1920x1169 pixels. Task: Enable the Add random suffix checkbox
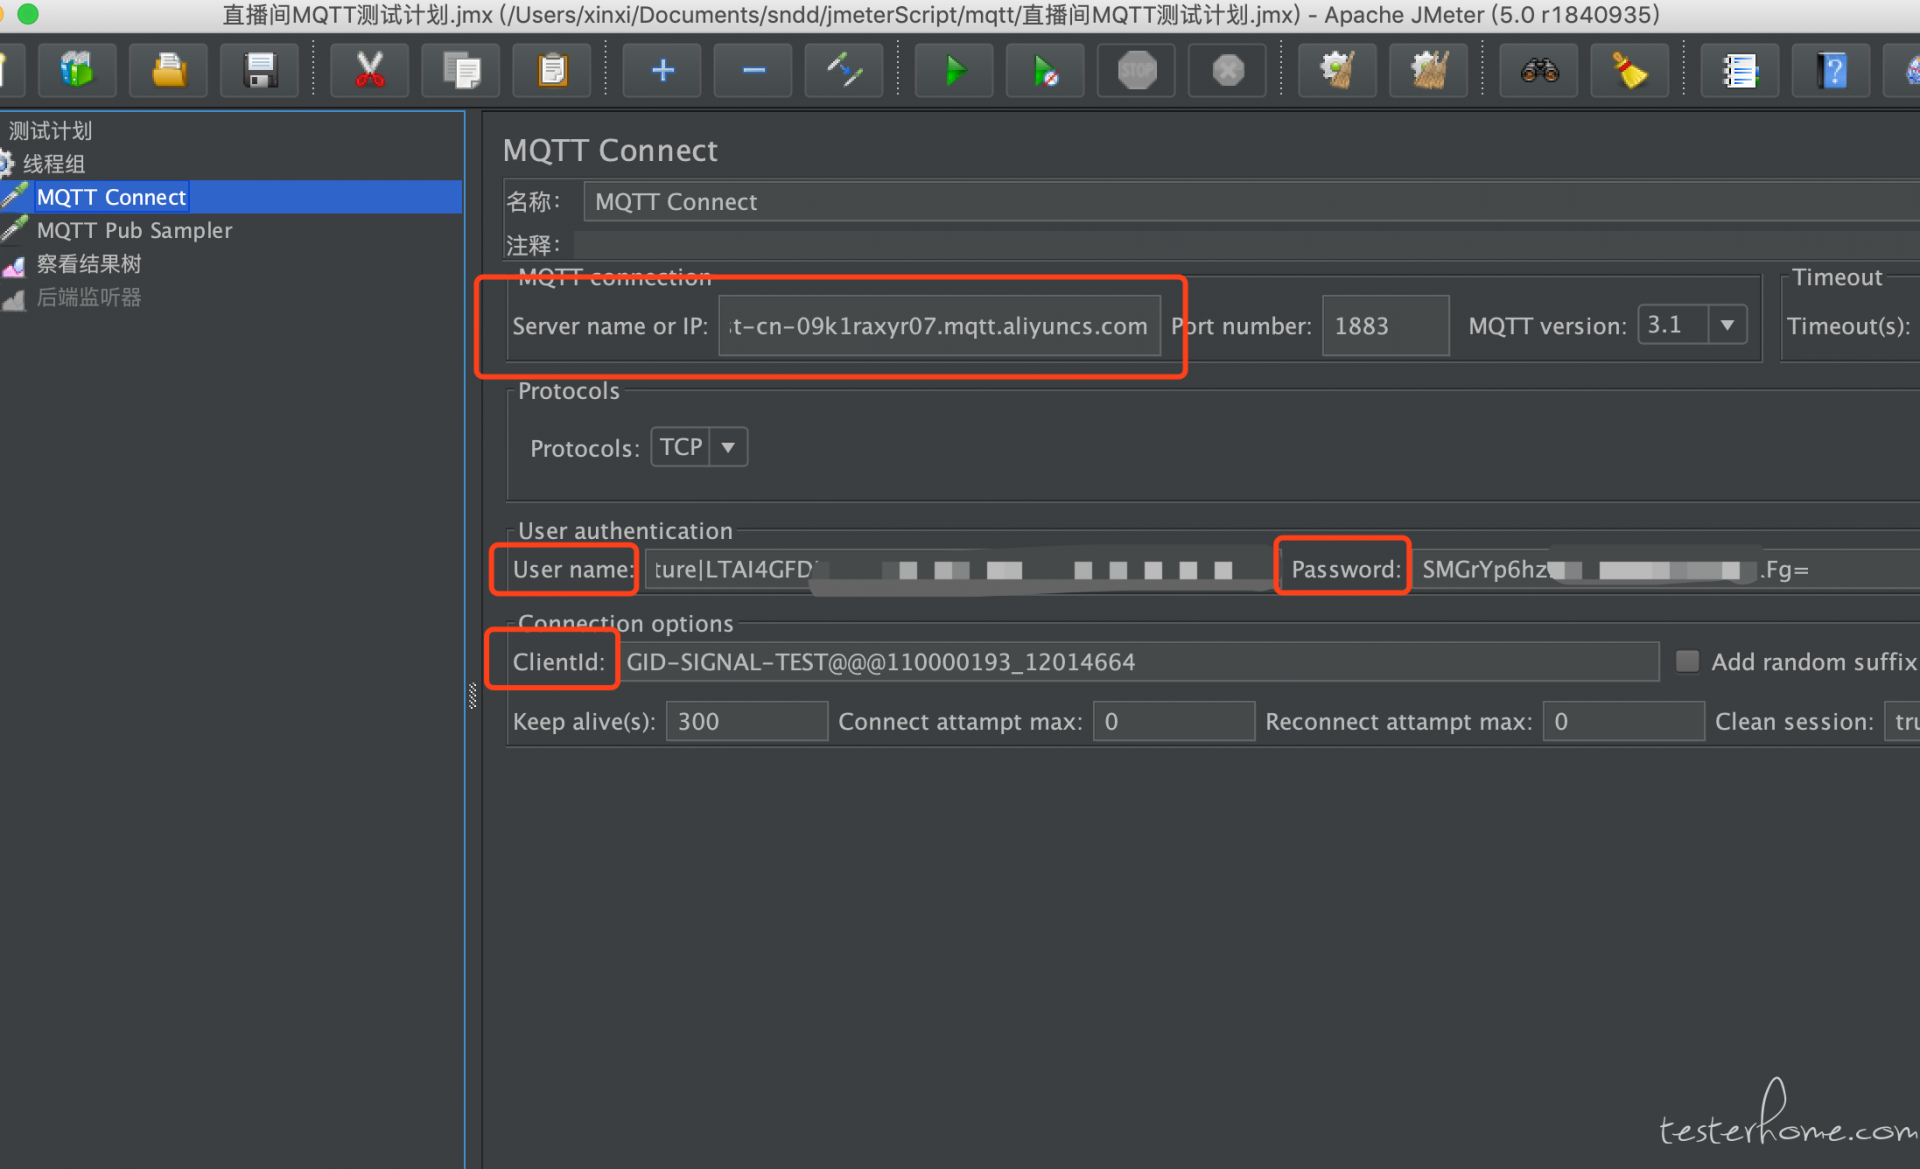tap(1687, 661)
